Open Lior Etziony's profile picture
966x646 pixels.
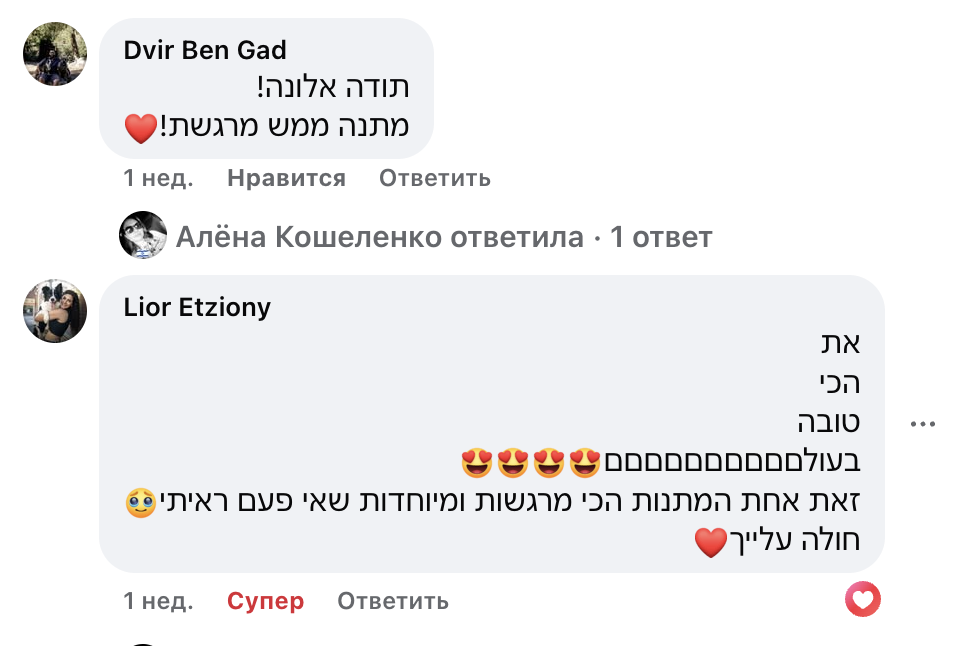coord(55,311)
